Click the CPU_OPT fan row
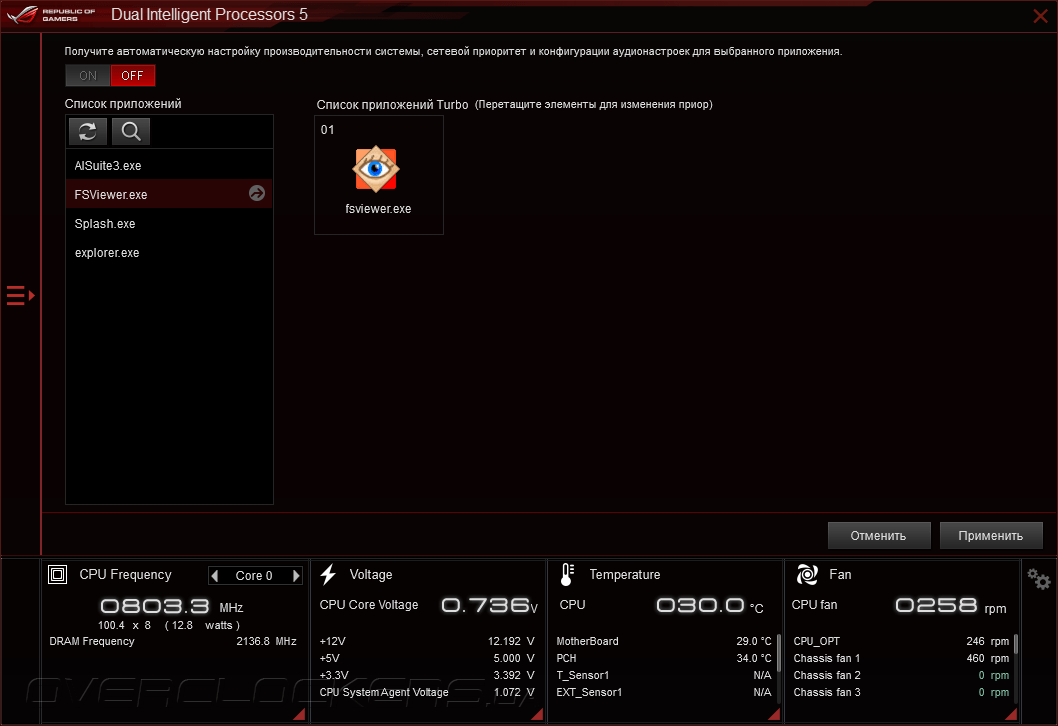Screen dimensions: 1058x726 (x=901, y=641)
